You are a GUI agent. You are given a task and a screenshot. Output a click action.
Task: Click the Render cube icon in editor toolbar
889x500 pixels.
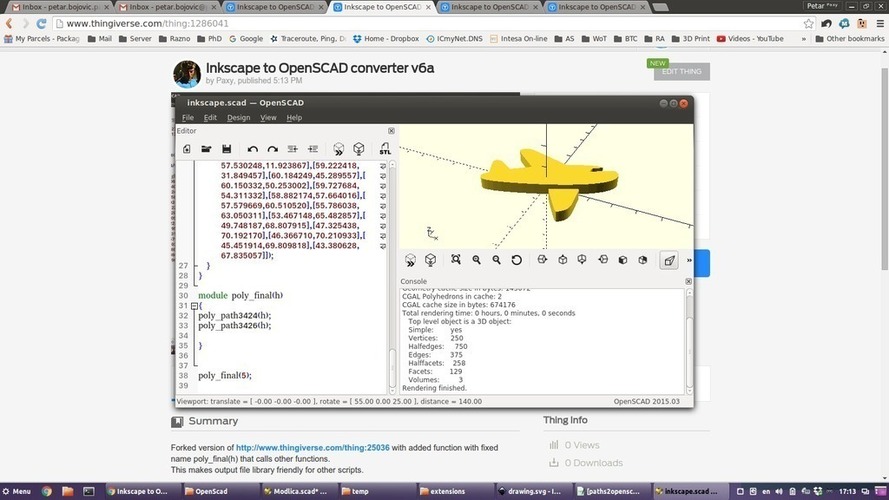coord(359,149)
